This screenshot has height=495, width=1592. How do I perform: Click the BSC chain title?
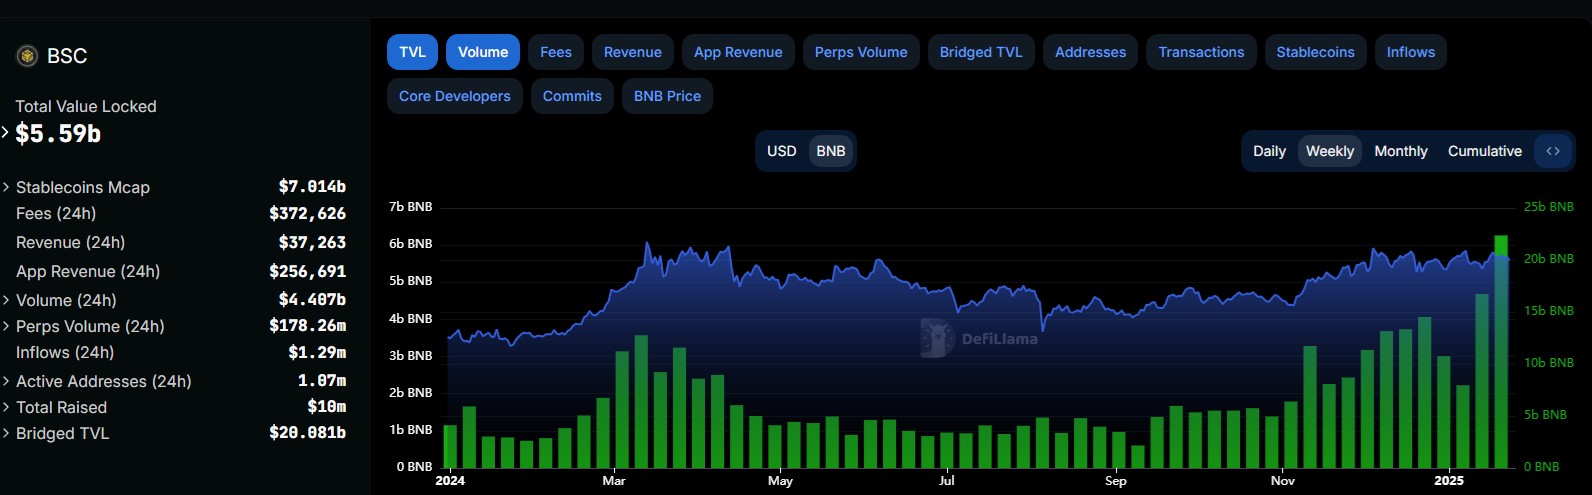pos(67,56)
